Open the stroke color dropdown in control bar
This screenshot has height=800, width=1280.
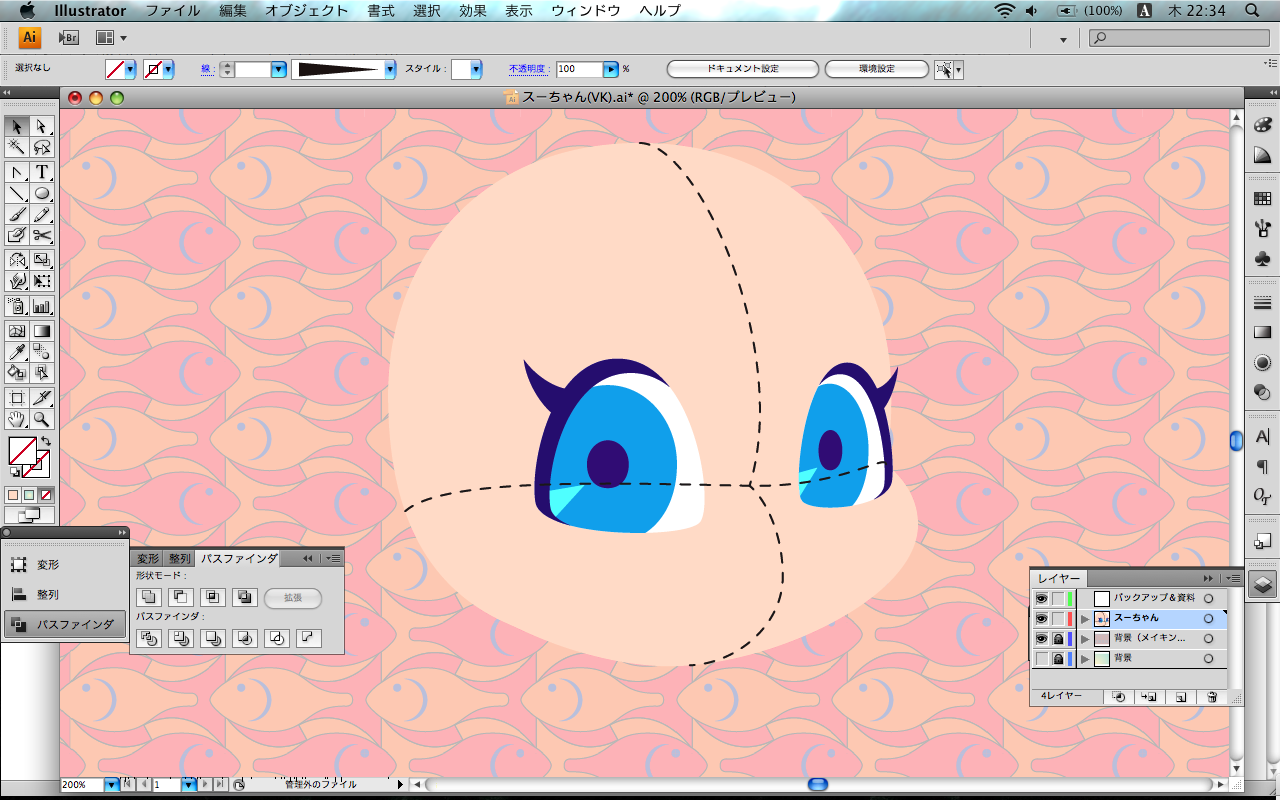[x=168, y=69]
